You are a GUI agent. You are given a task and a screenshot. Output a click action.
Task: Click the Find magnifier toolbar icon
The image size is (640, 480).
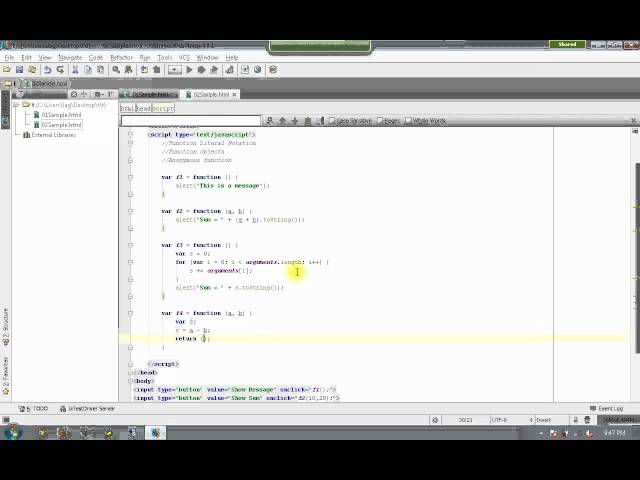pyautogui.click(x=116, y=70)
